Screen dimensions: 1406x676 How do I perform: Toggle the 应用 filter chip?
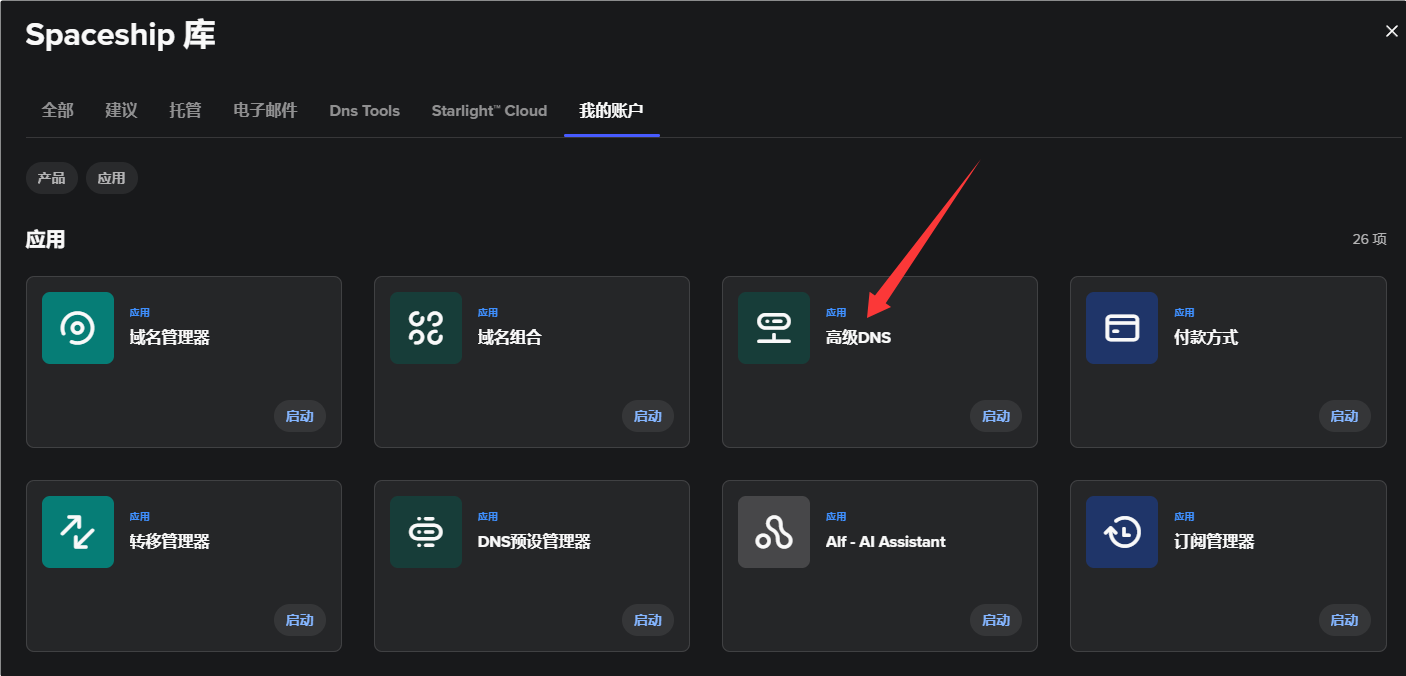click(112, 178)
